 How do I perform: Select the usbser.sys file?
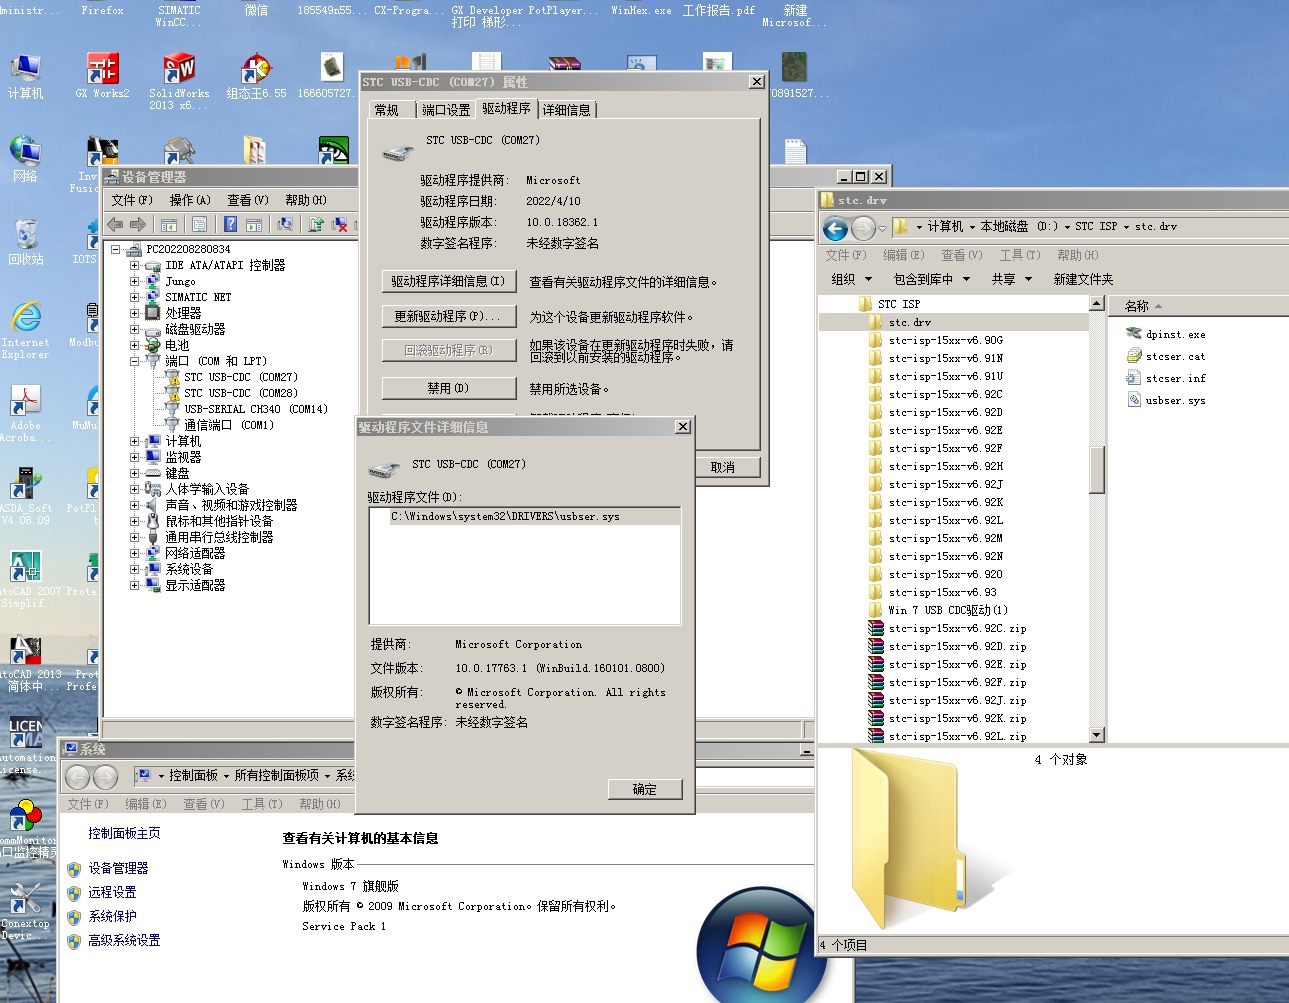[x=1165, y=400]
